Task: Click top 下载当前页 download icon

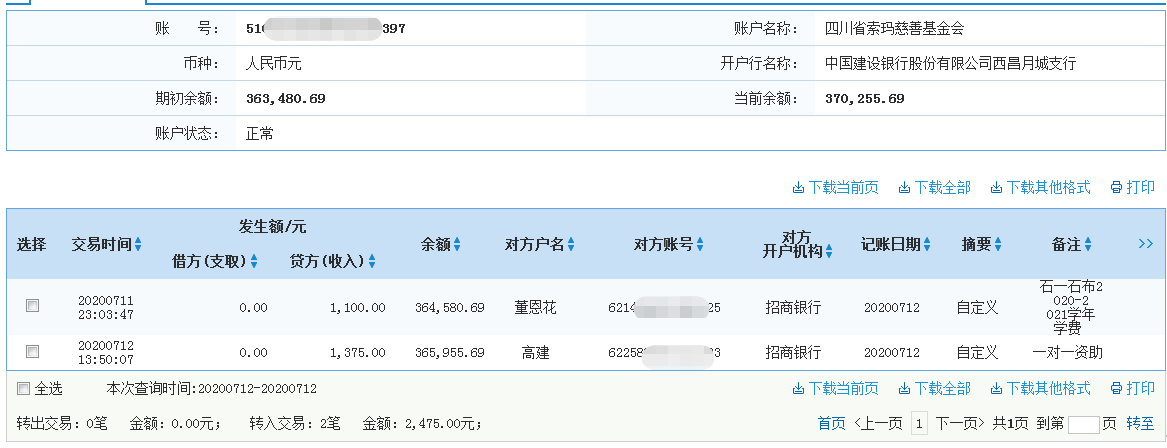Action: tap(798, 187)
